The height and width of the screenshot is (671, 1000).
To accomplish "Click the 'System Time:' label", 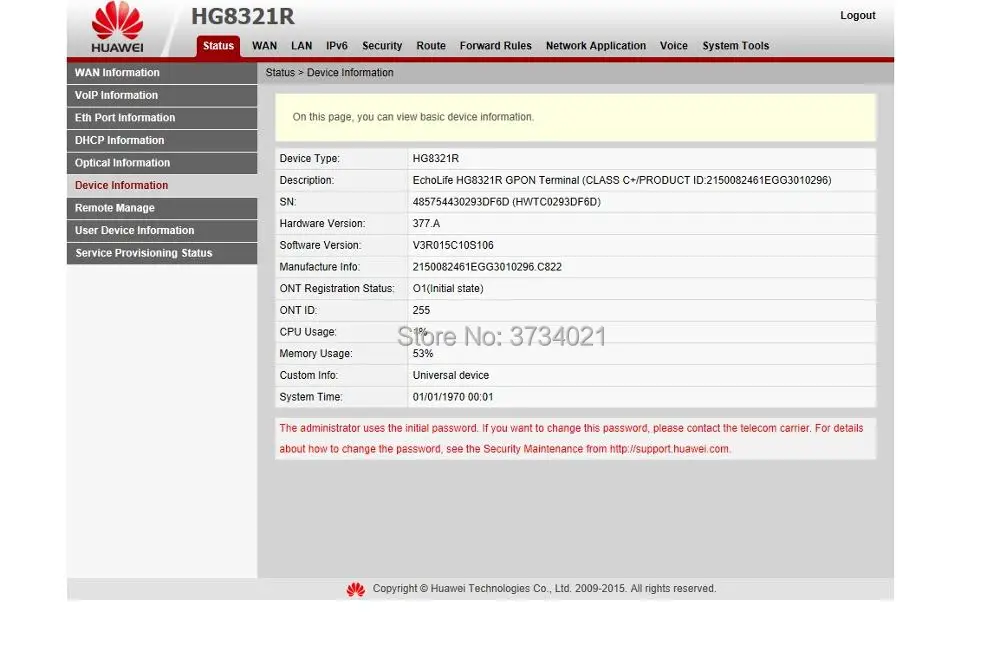I will [311, 397].
